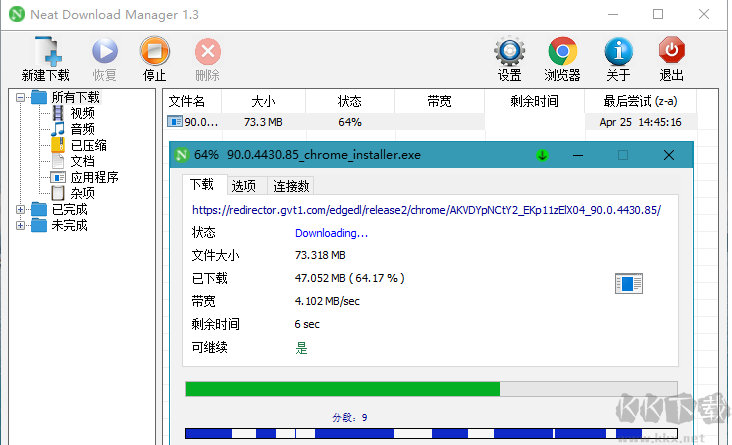The height and width of the screenshot is (445, 732).
Task: Click the 73.318 MB file size value
Action: click(320, 255)
